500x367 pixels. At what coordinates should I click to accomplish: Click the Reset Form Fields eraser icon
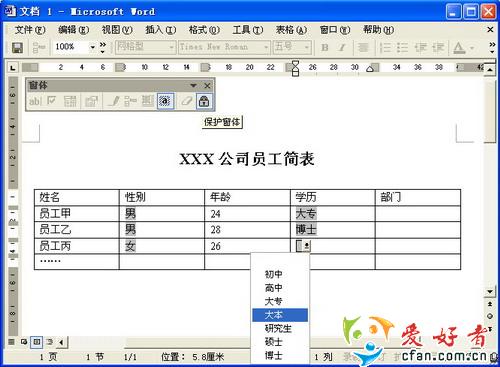[x=187, y=101]
